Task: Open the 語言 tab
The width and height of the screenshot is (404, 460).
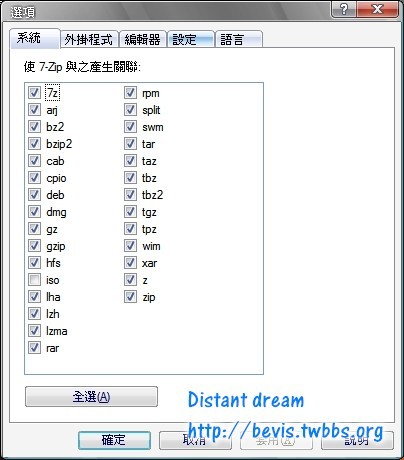Action: click(x=239, y=40)
